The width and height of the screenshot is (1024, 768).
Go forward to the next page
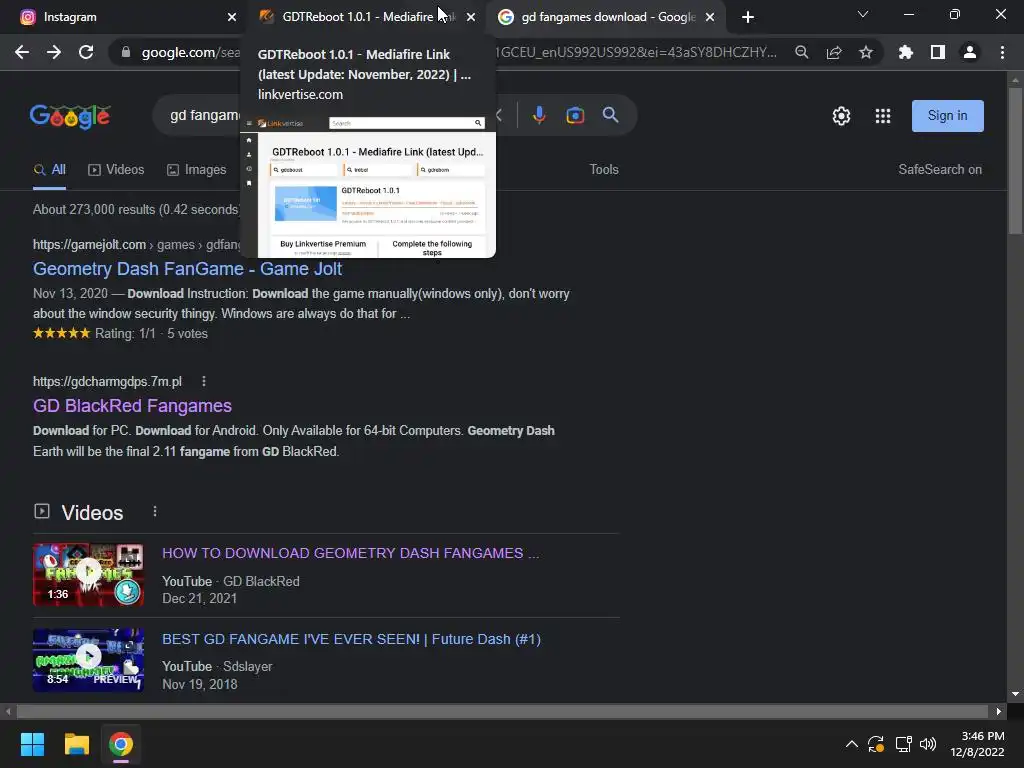tap(54, 52)
